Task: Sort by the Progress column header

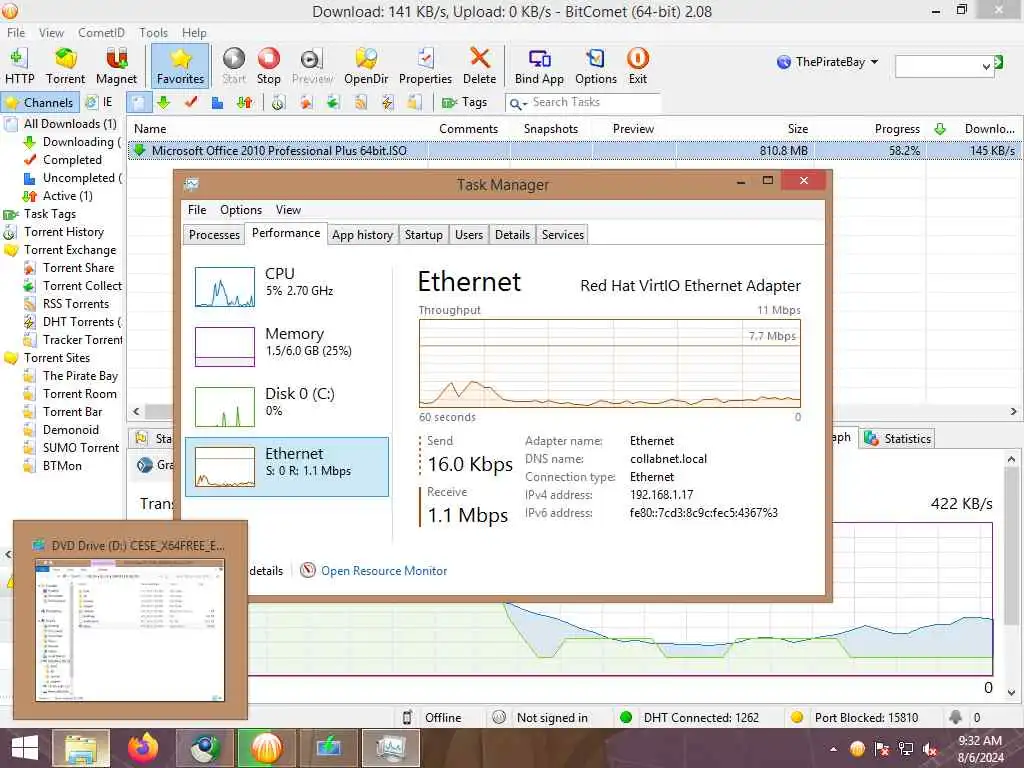Action: (897, 129)
